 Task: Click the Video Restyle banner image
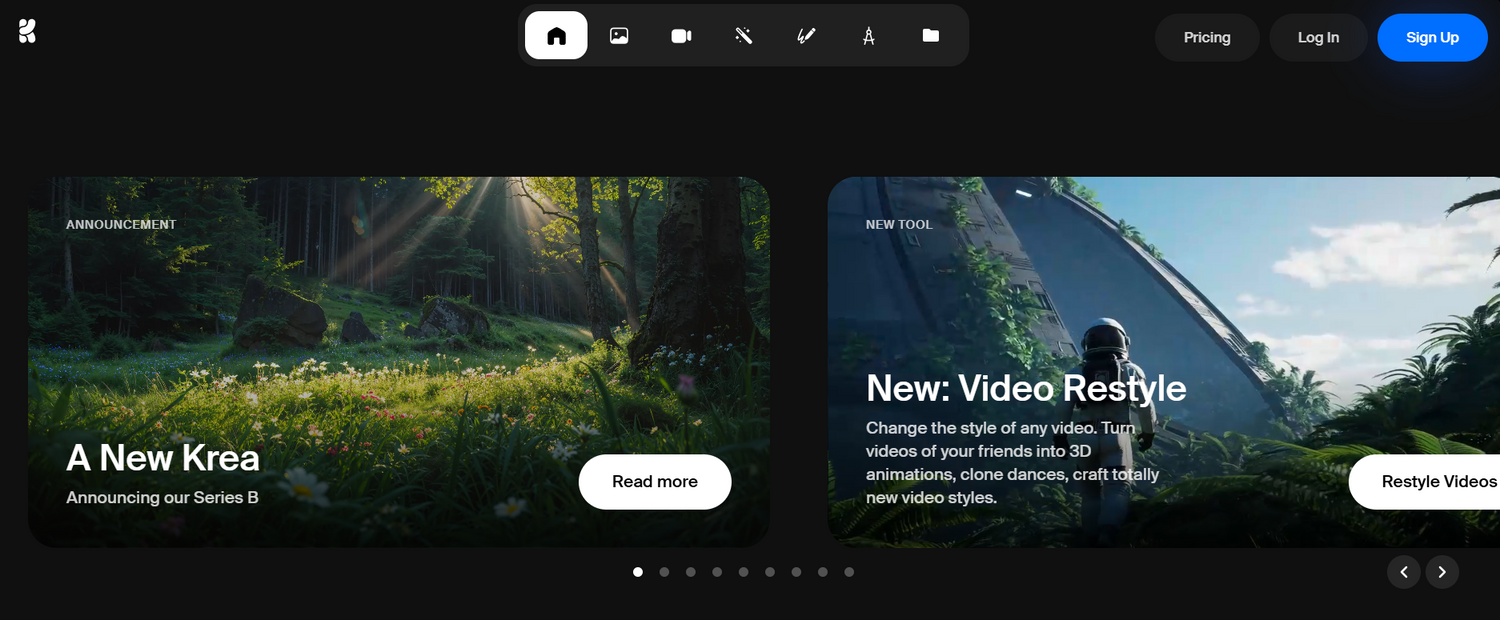1100,280
